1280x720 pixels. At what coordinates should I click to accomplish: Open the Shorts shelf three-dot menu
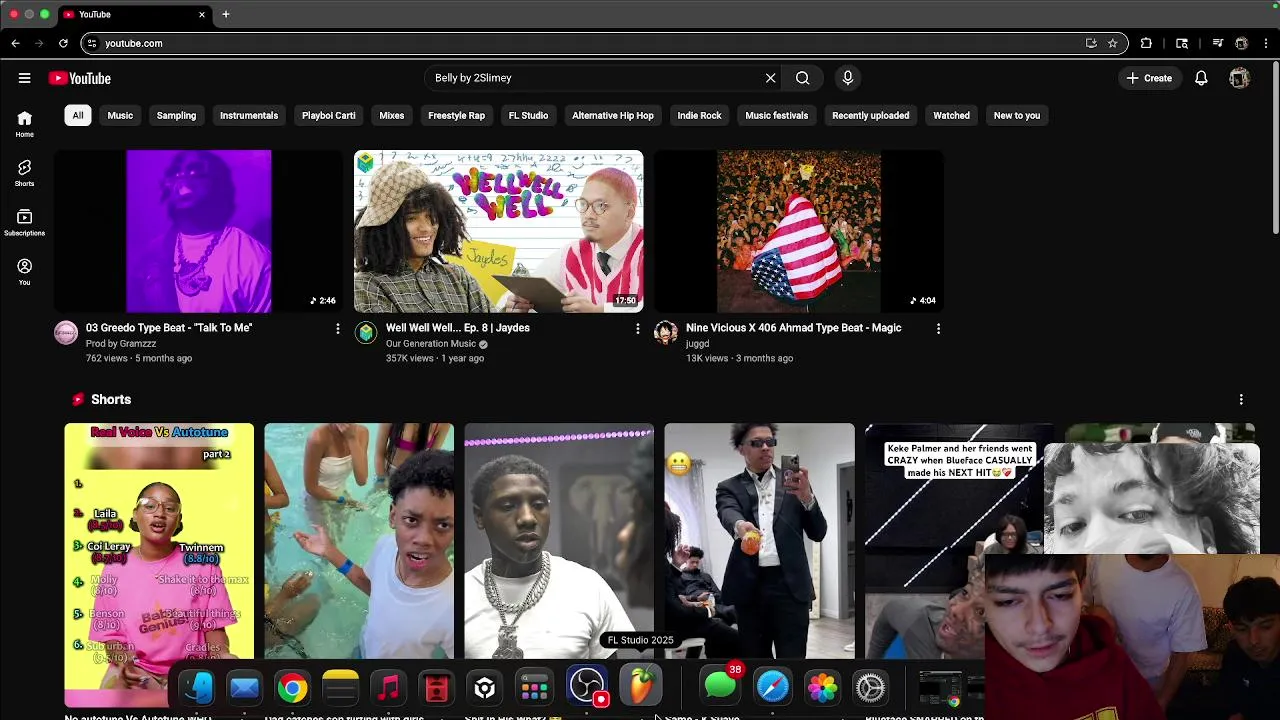[x=1241, y=399]
